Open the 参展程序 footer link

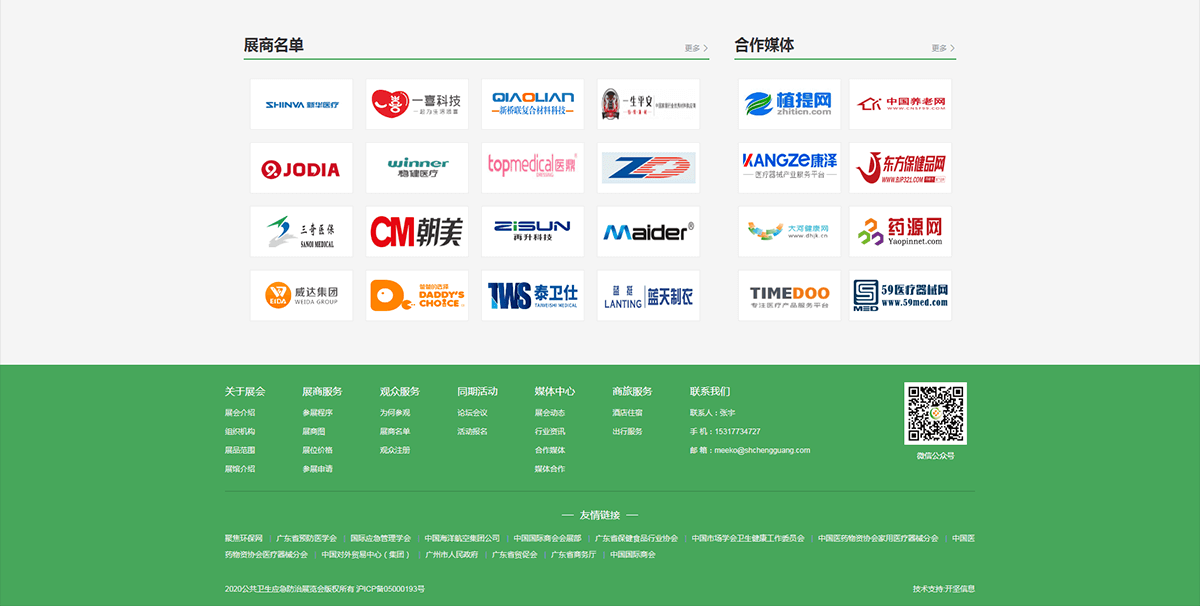(317, 413)
